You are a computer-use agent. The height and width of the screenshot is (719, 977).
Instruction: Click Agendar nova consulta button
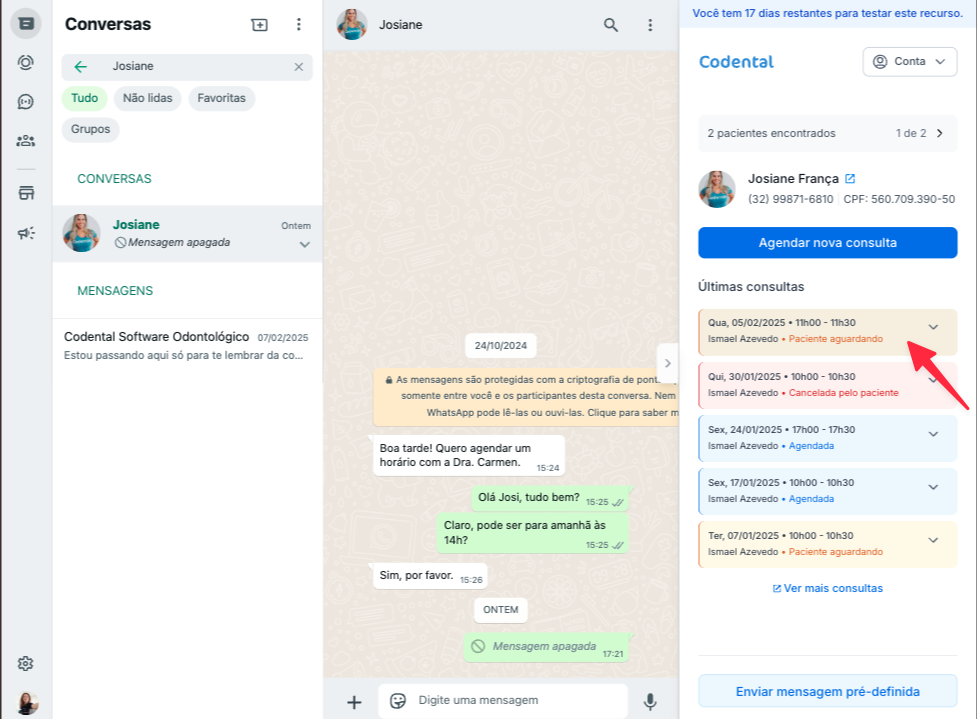click(827, 243)
